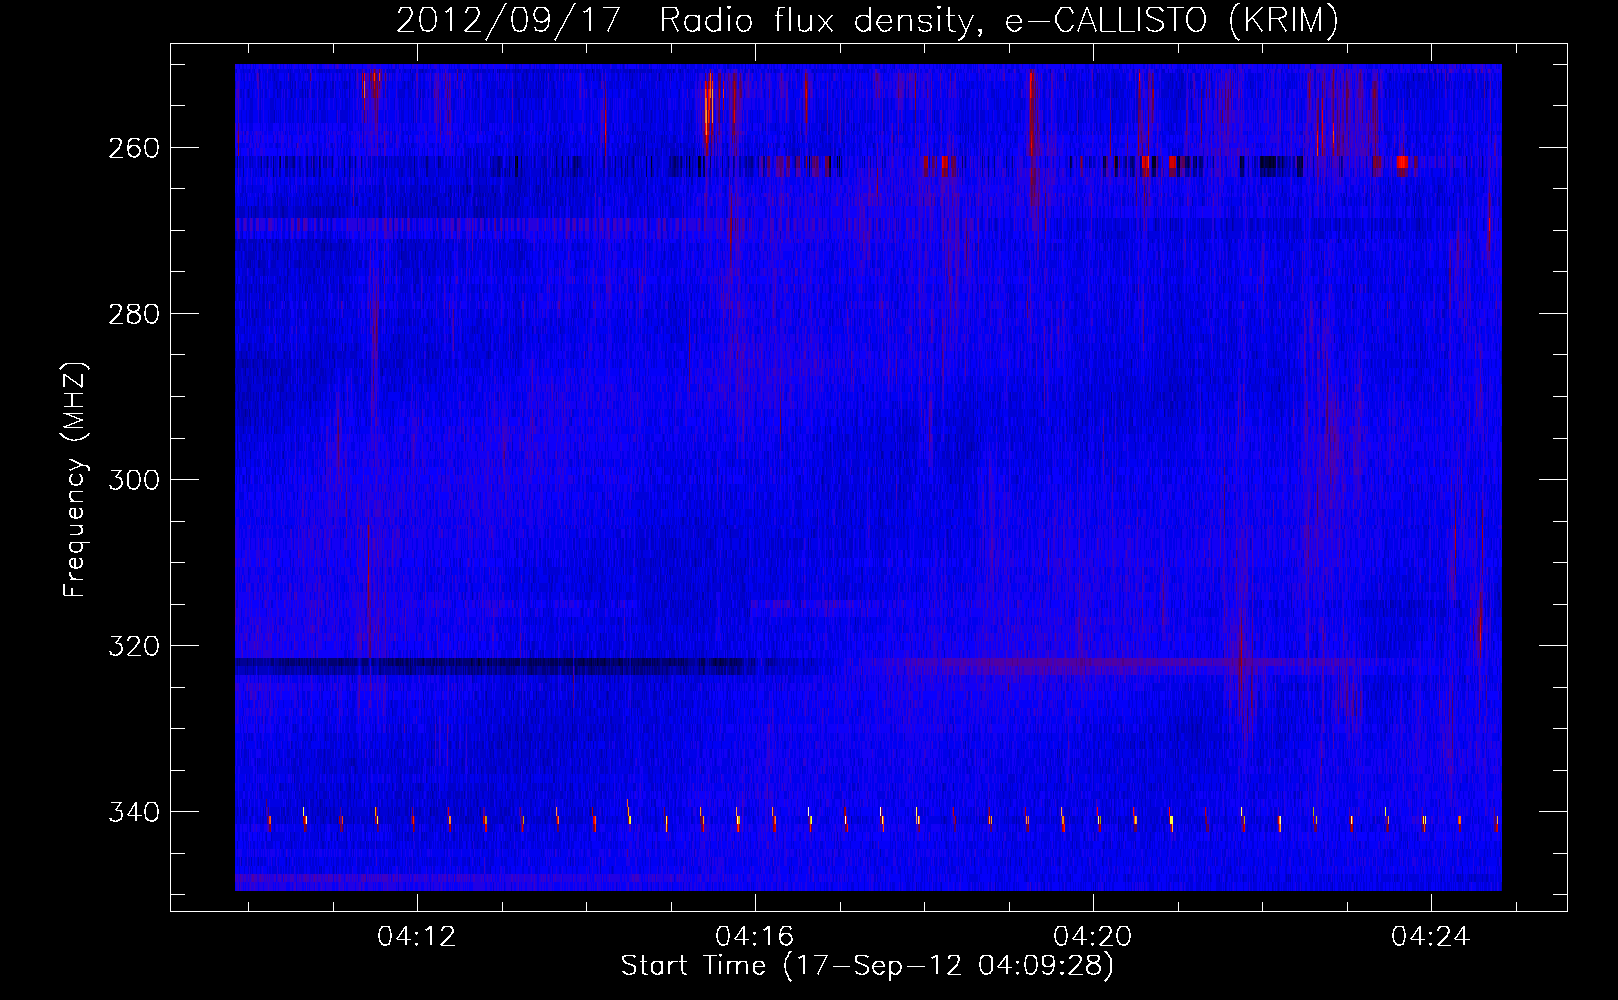Screen dimensions: 1618x1000
Task: Click the 320 frequency tick label
Action: 133,646
